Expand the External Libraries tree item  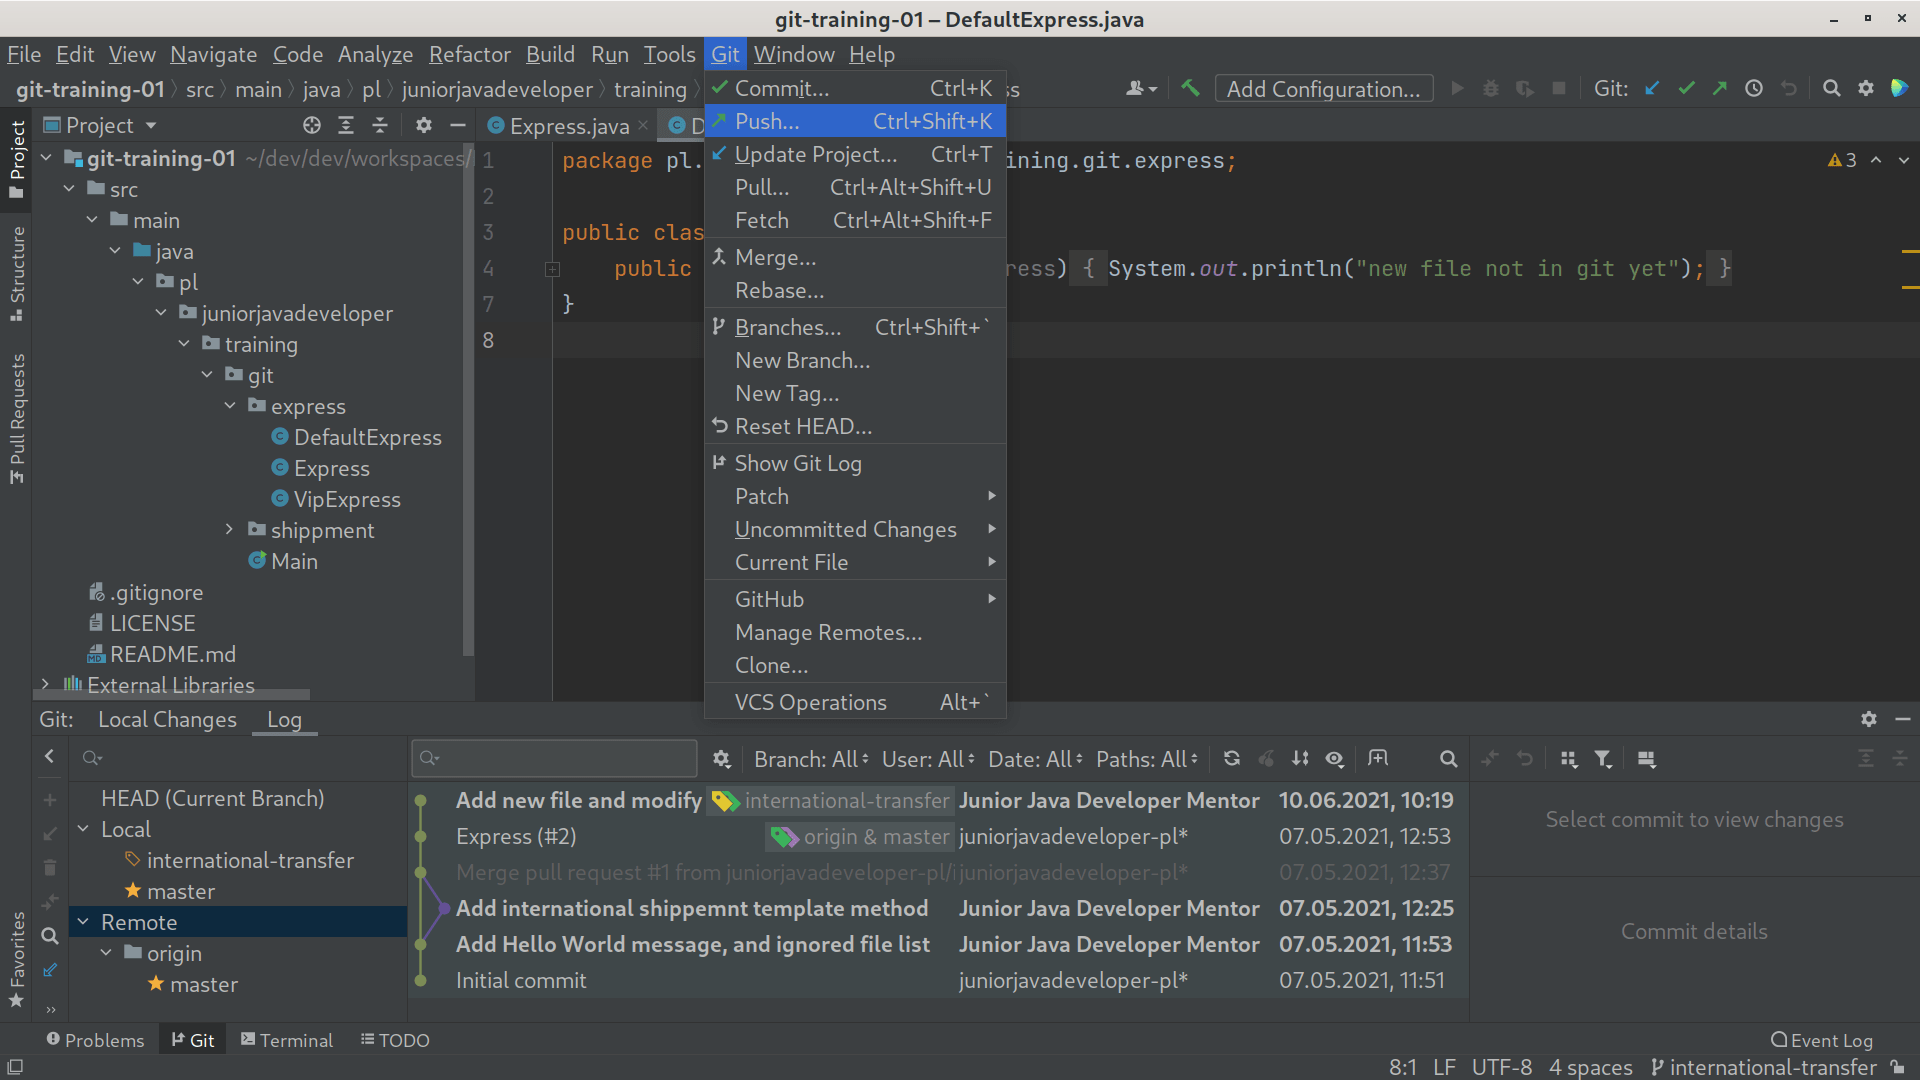44,683
